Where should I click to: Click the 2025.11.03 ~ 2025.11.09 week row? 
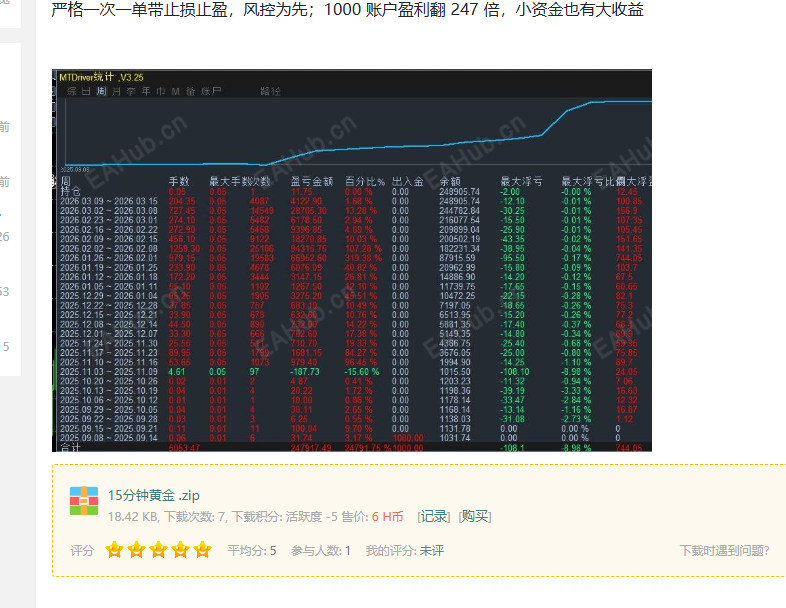352,372
